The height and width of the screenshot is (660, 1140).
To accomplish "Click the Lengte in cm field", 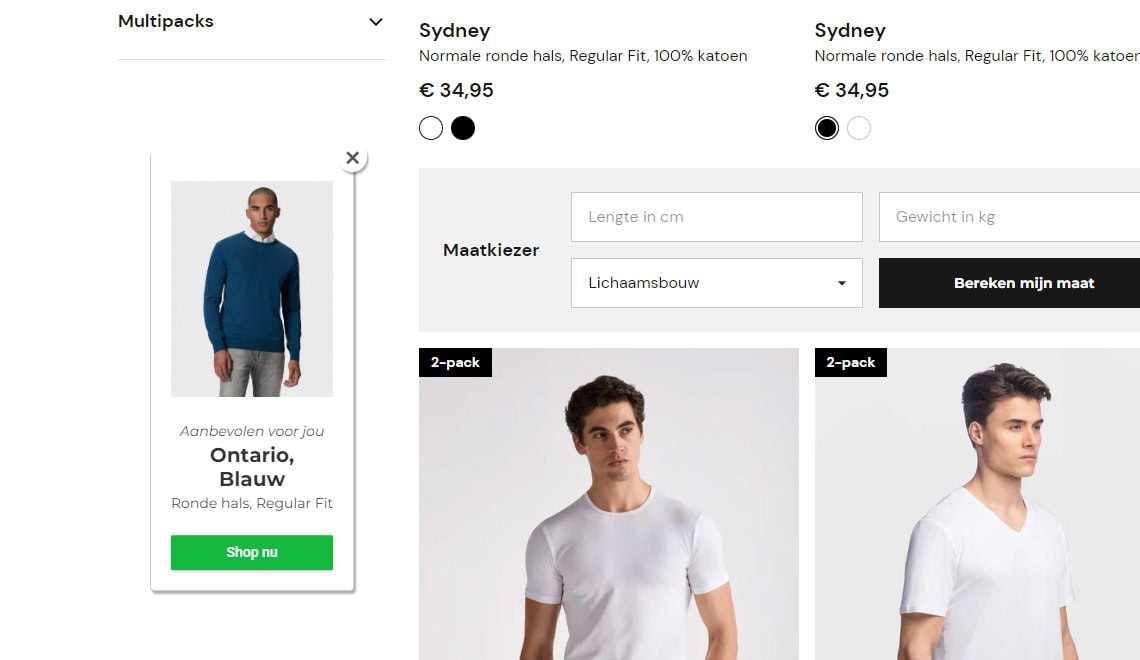I will pyautogui.click(x=716, y=217).
